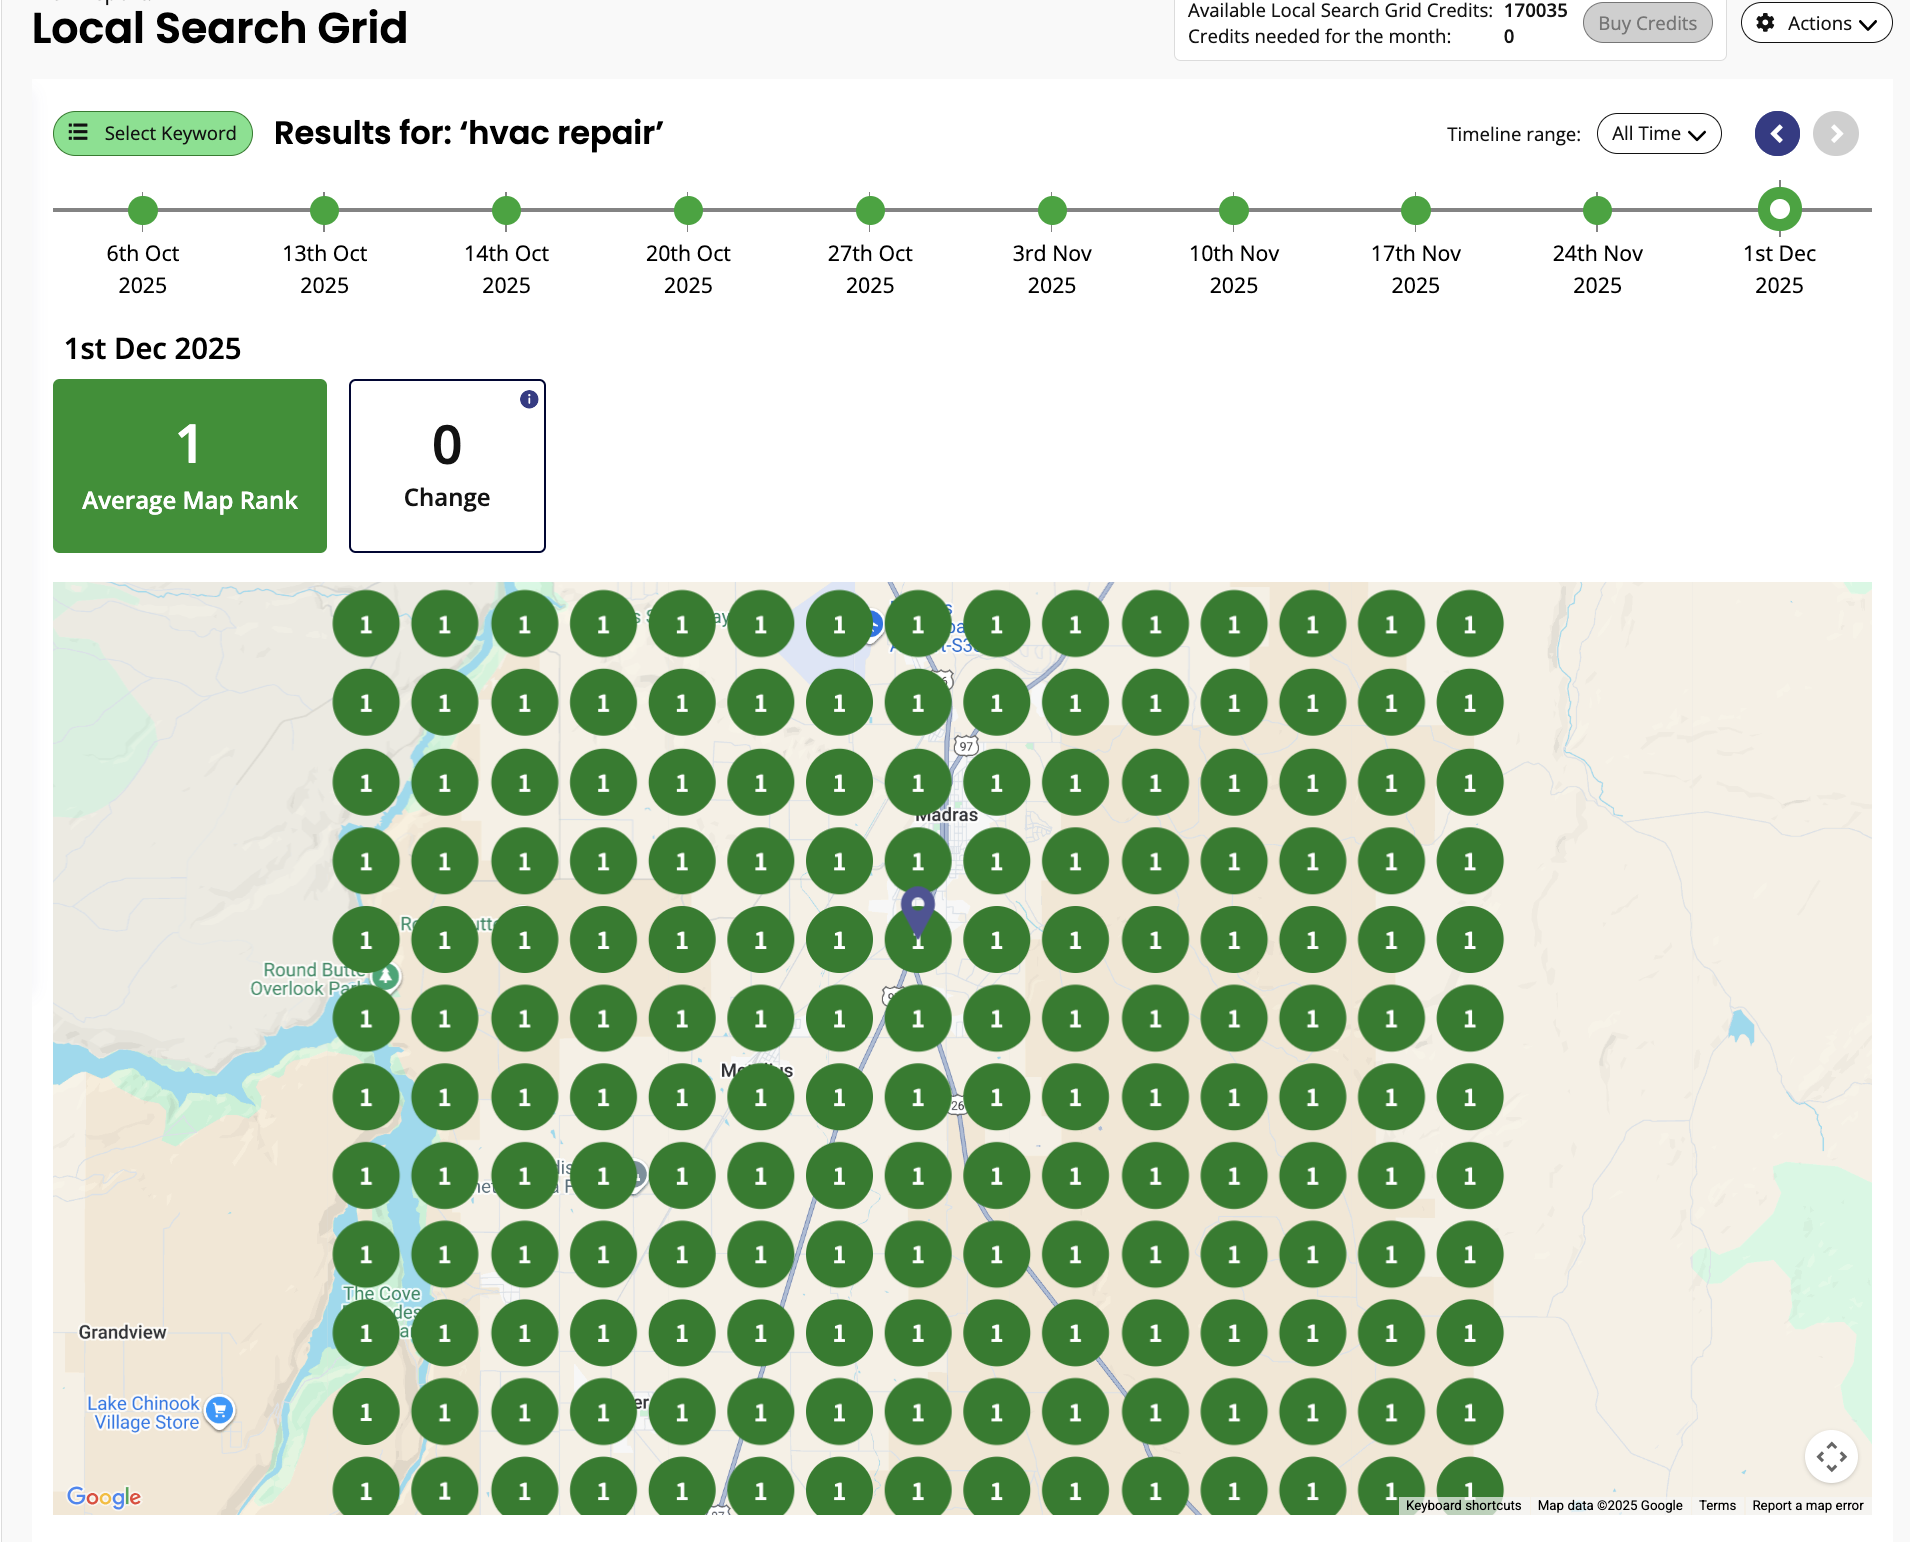Viewport: 1910px width, 1542px height.
Task: Expand the All Time timeline range dropdown
Action: tap(1658, 134)
